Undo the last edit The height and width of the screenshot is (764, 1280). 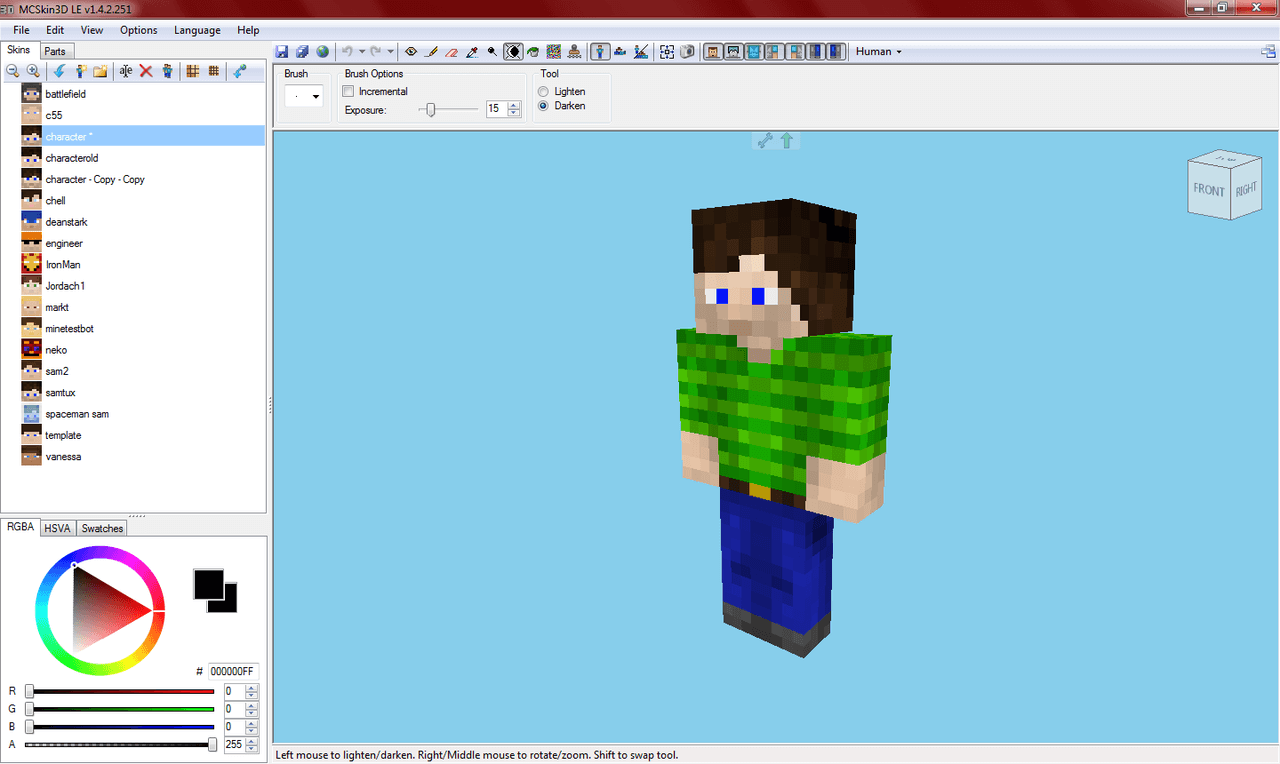point(347,51)
